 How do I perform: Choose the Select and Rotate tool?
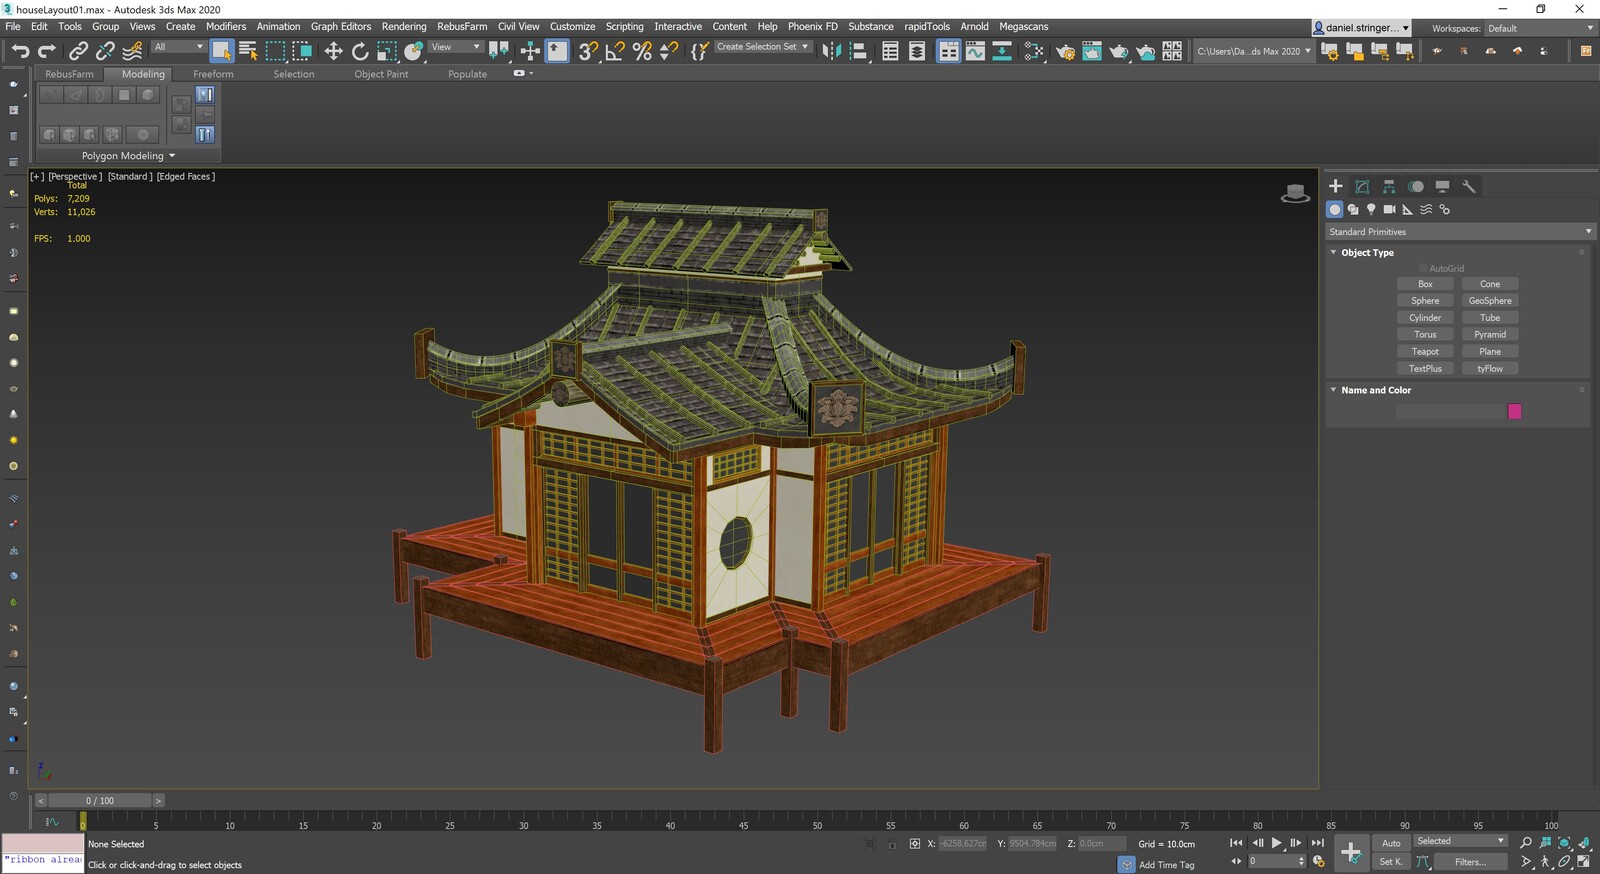(360, 51)
